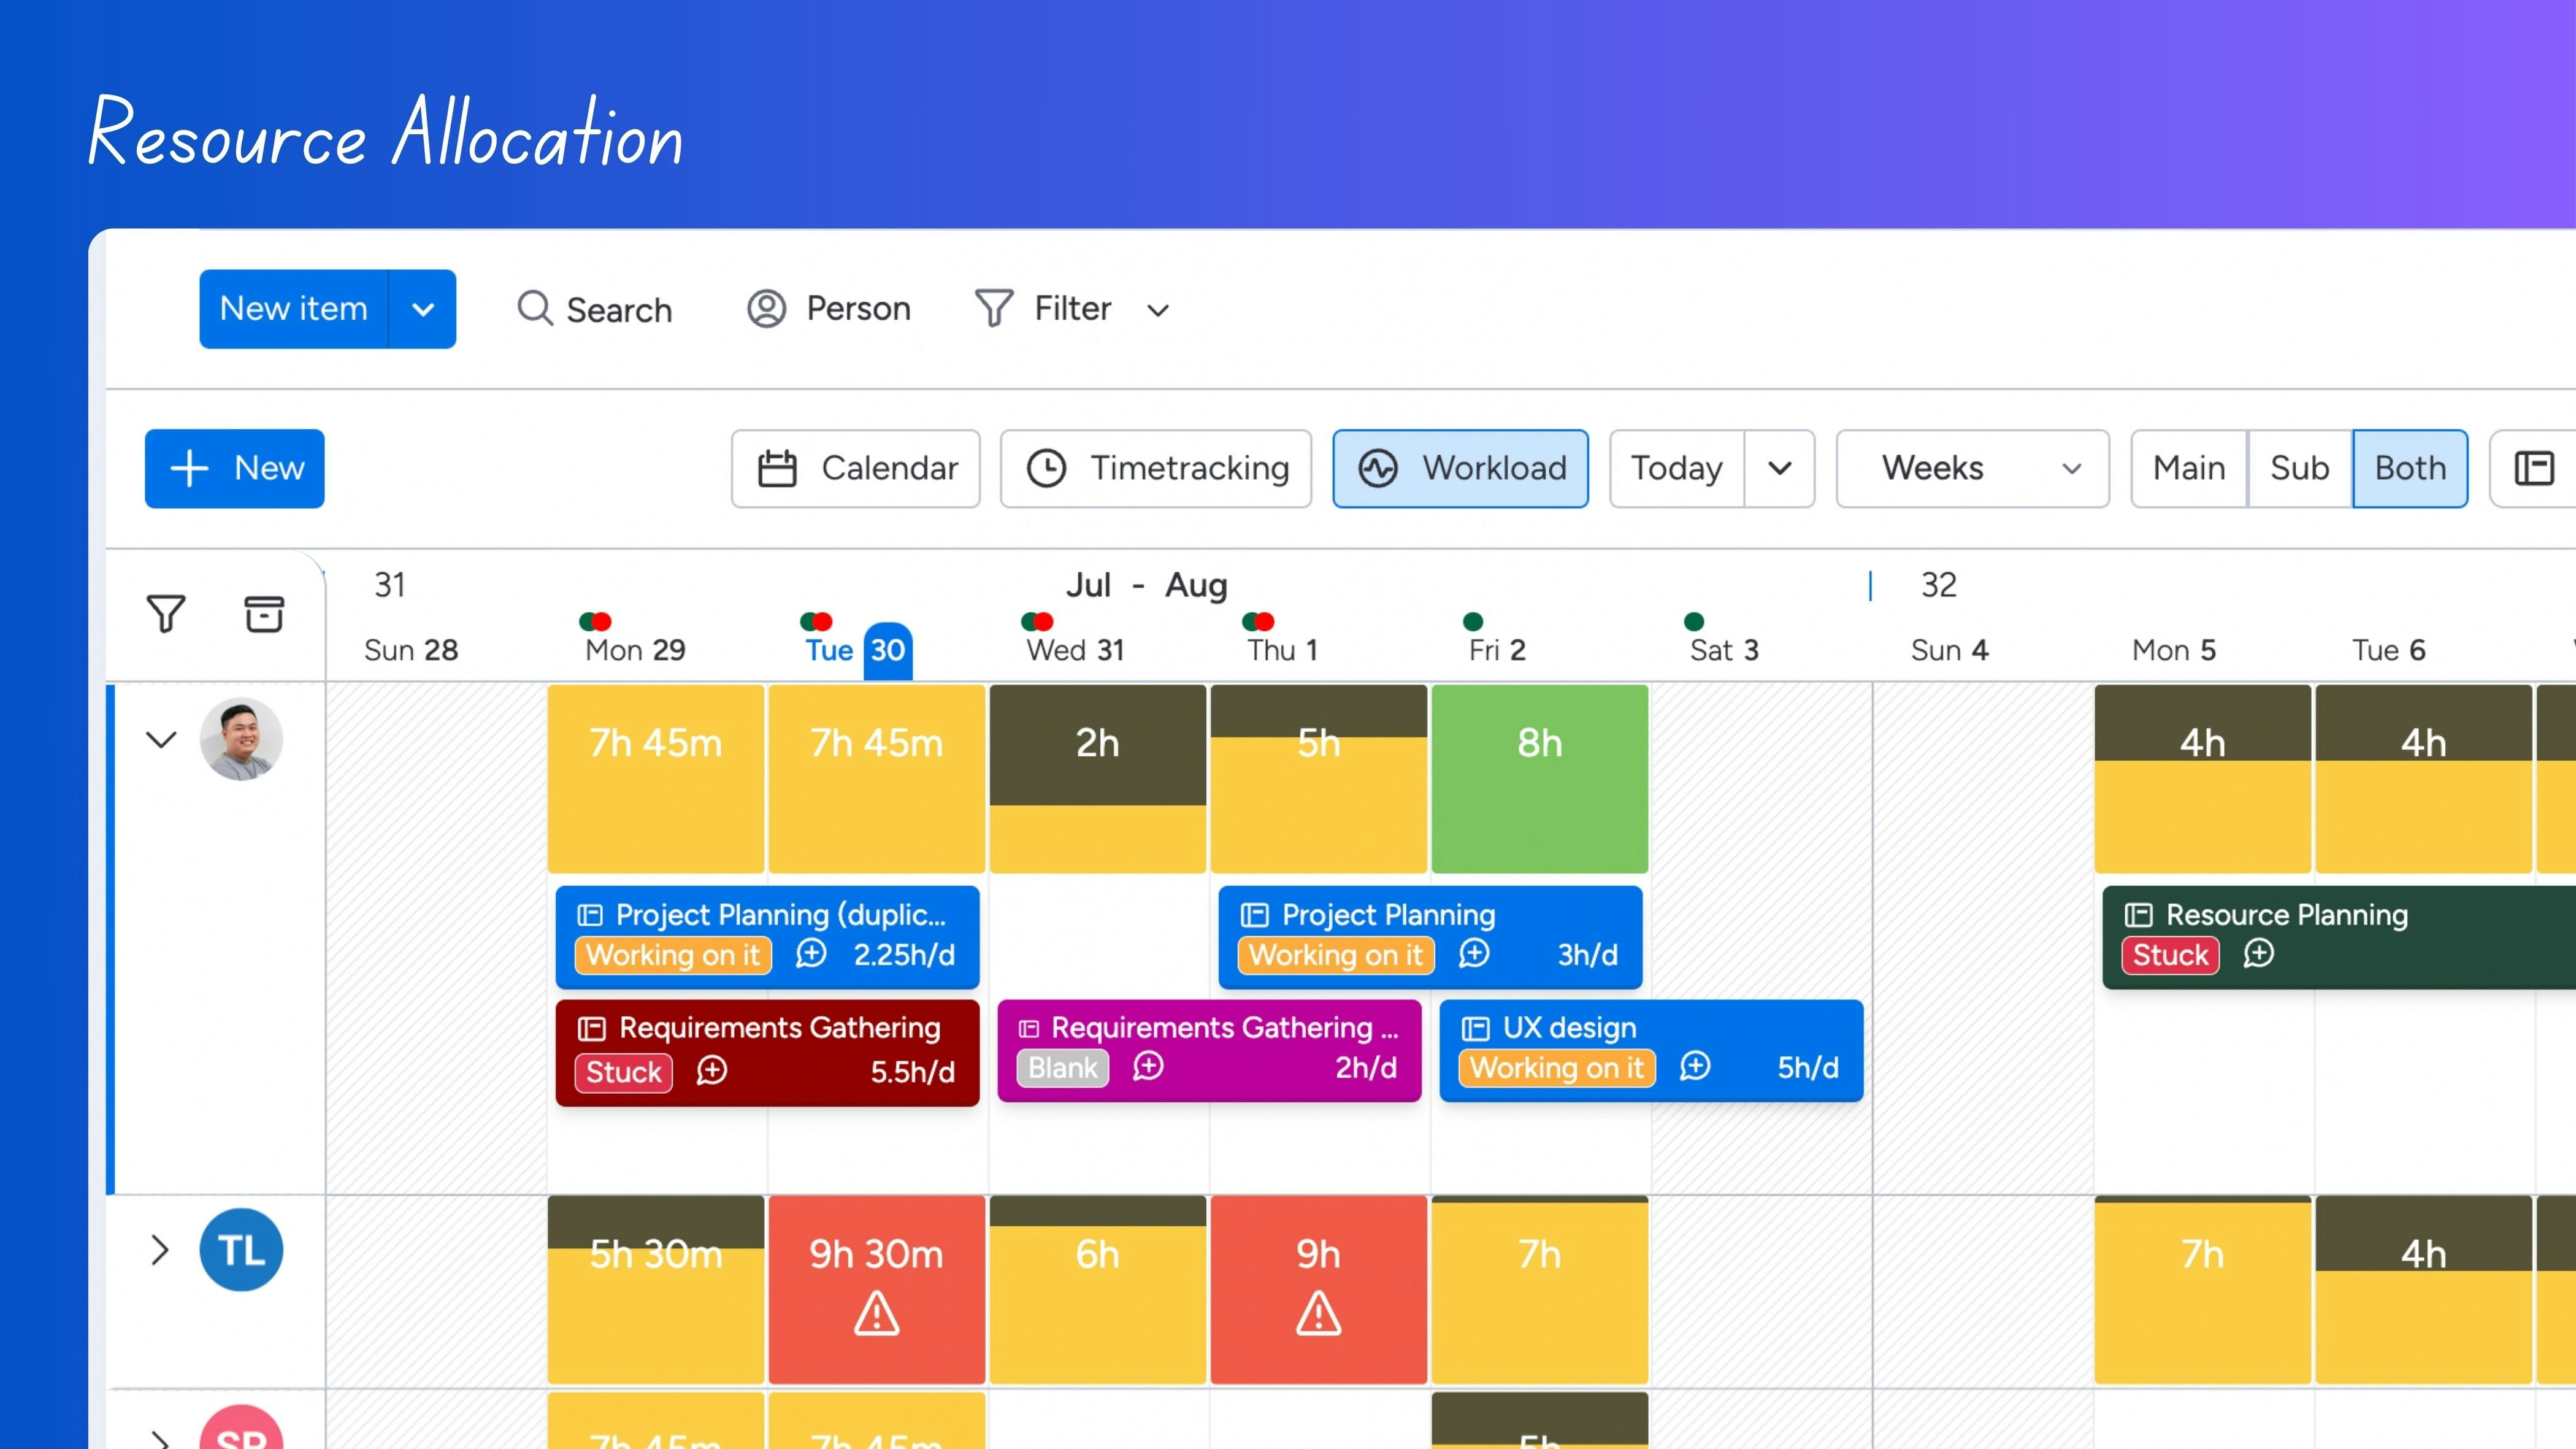Click the funnel filter icon above the people list
Viewport: 2576px width, 1449px height.
[166, 613]
